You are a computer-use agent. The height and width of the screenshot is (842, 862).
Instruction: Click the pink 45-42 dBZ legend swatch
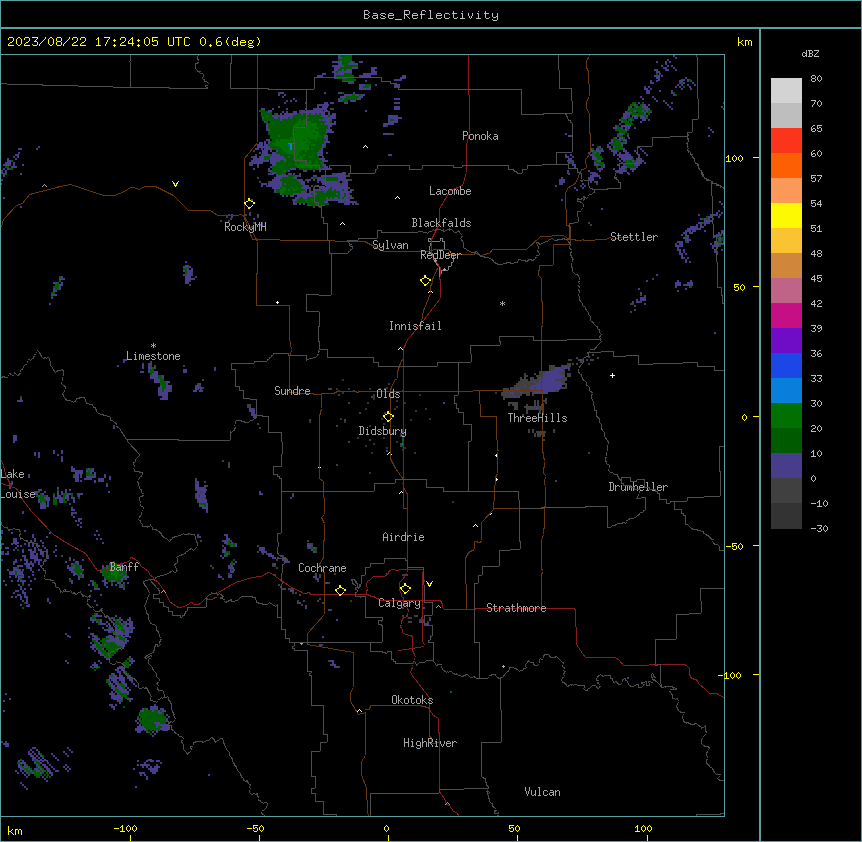tap(786, 291)
